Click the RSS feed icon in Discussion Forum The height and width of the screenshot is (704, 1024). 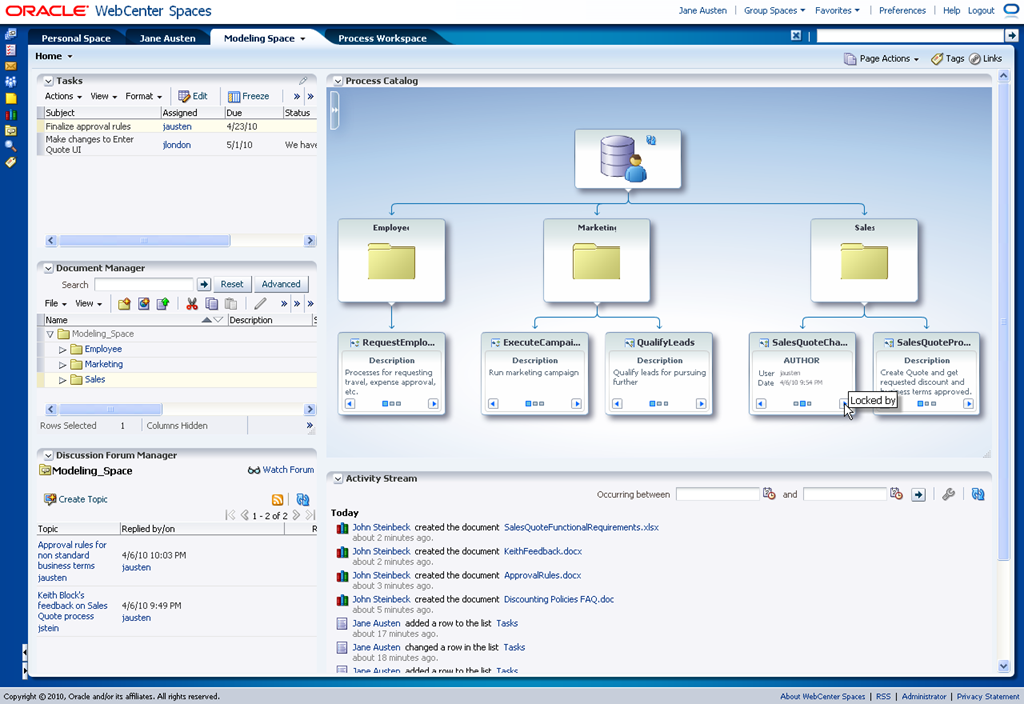pos(278,500)
